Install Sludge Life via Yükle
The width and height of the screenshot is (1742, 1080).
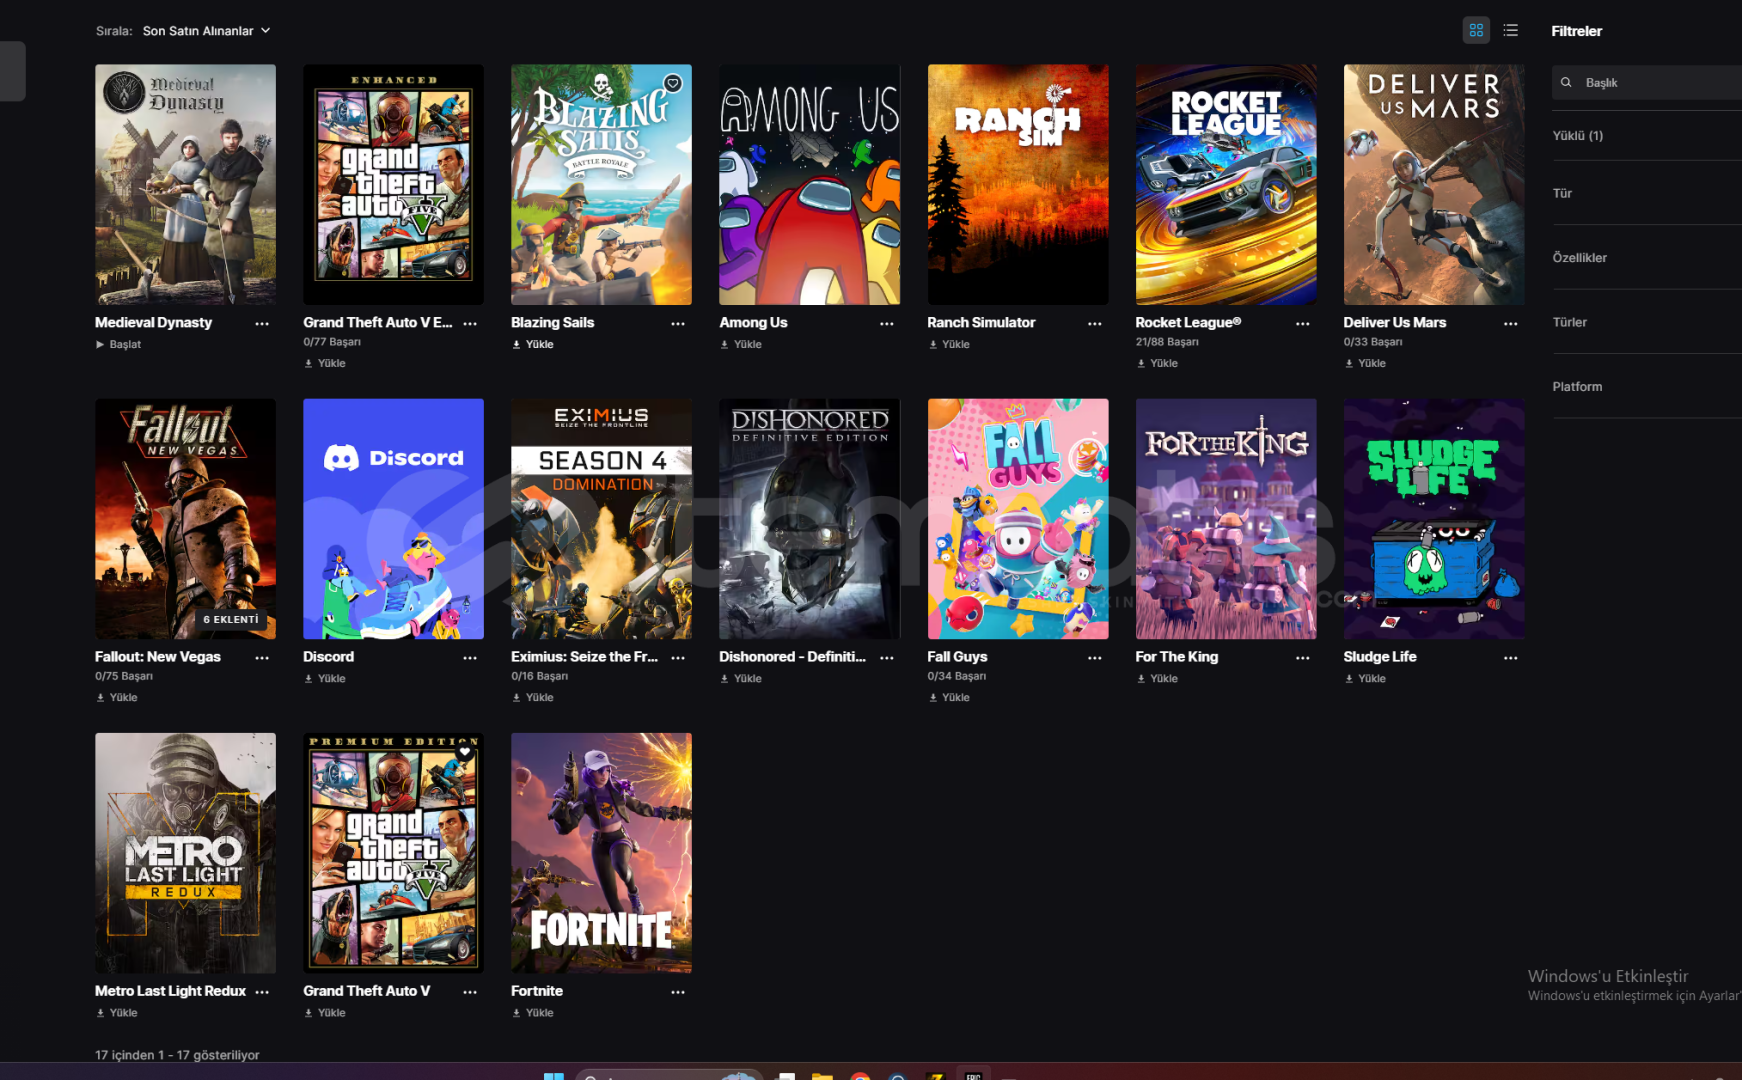pyautogui.click(x=1365, y=679)
